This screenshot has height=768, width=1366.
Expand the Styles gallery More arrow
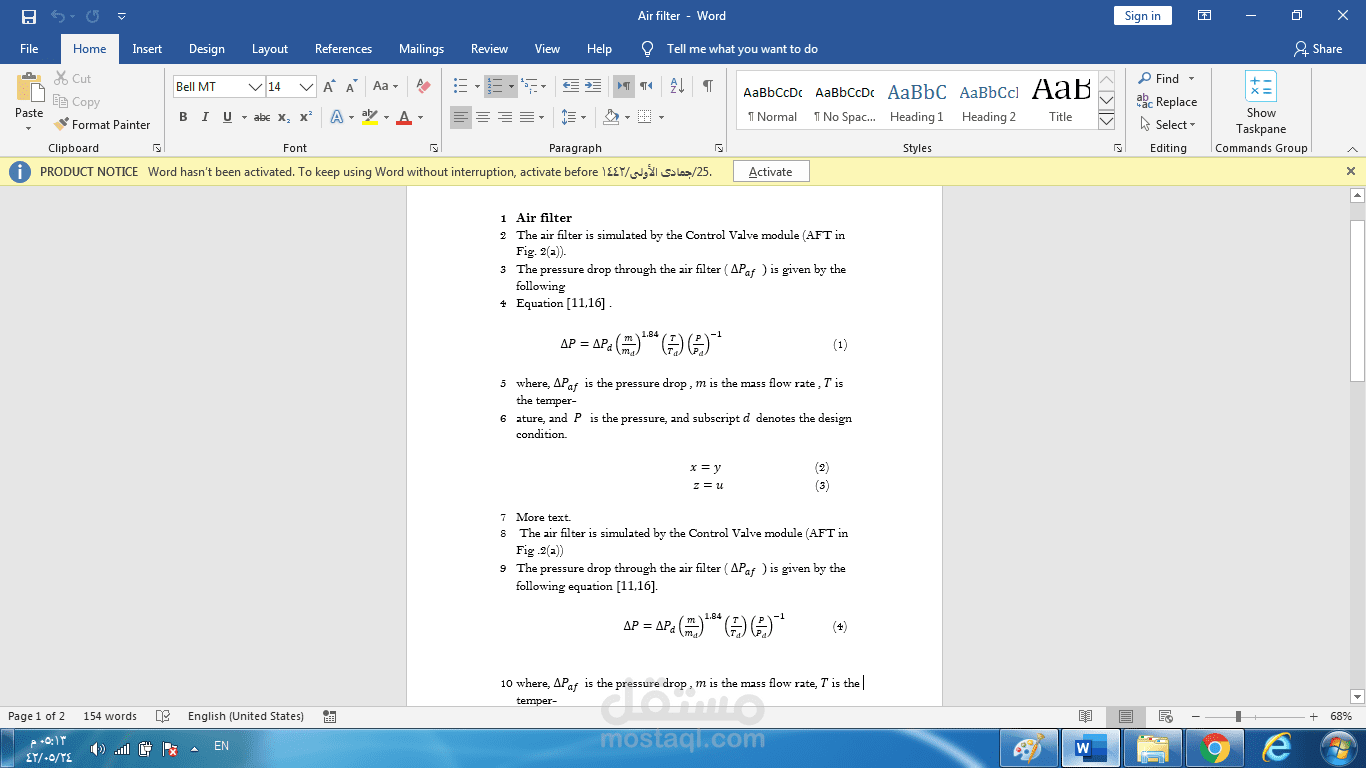coord(1106,121)
